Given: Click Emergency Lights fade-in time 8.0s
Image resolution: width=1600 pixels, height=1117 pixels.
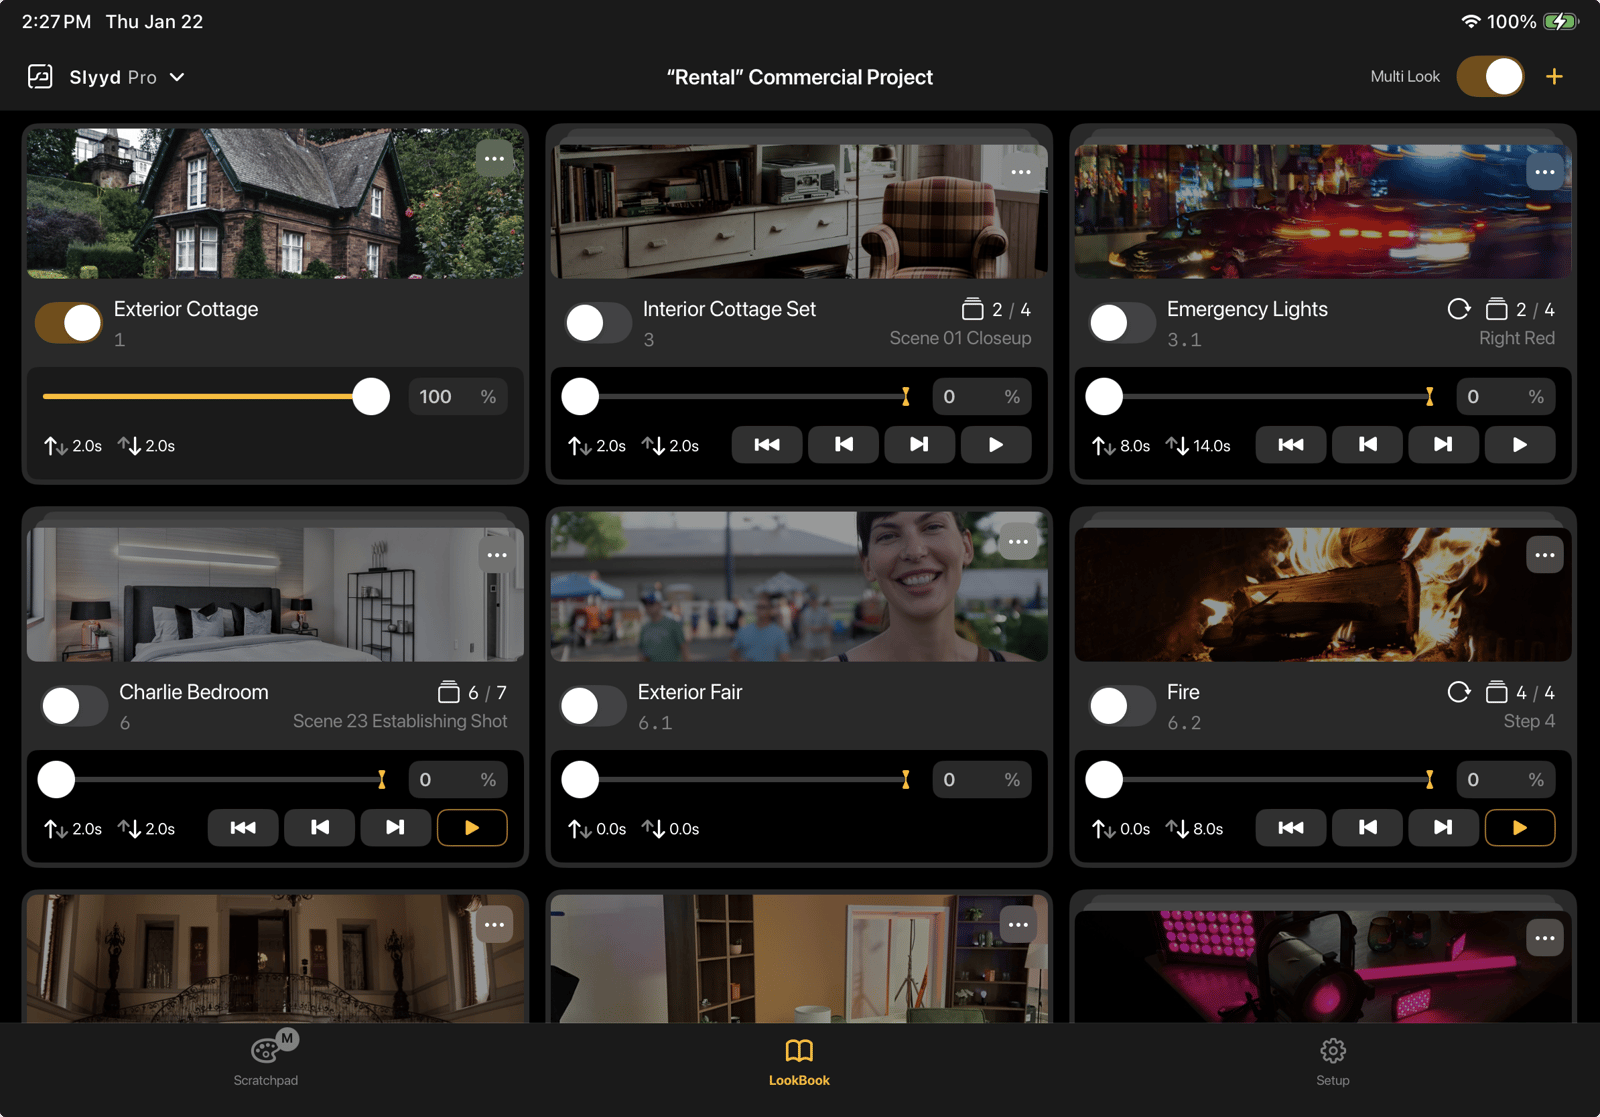Looking at the screenshot, I should tap(1121, 446).
